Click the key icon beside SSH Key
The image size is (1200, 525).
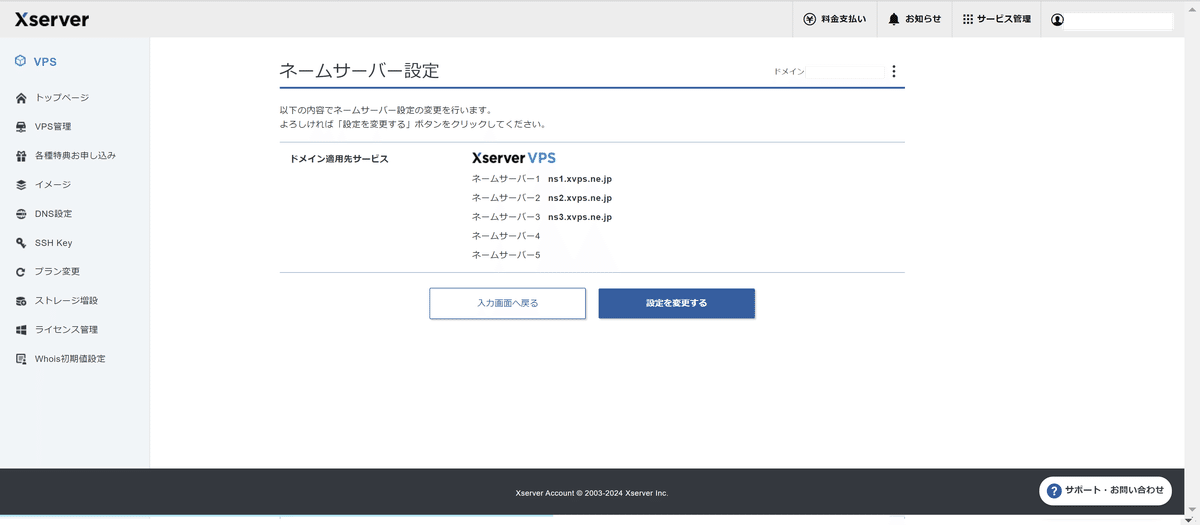pos(21,243)
